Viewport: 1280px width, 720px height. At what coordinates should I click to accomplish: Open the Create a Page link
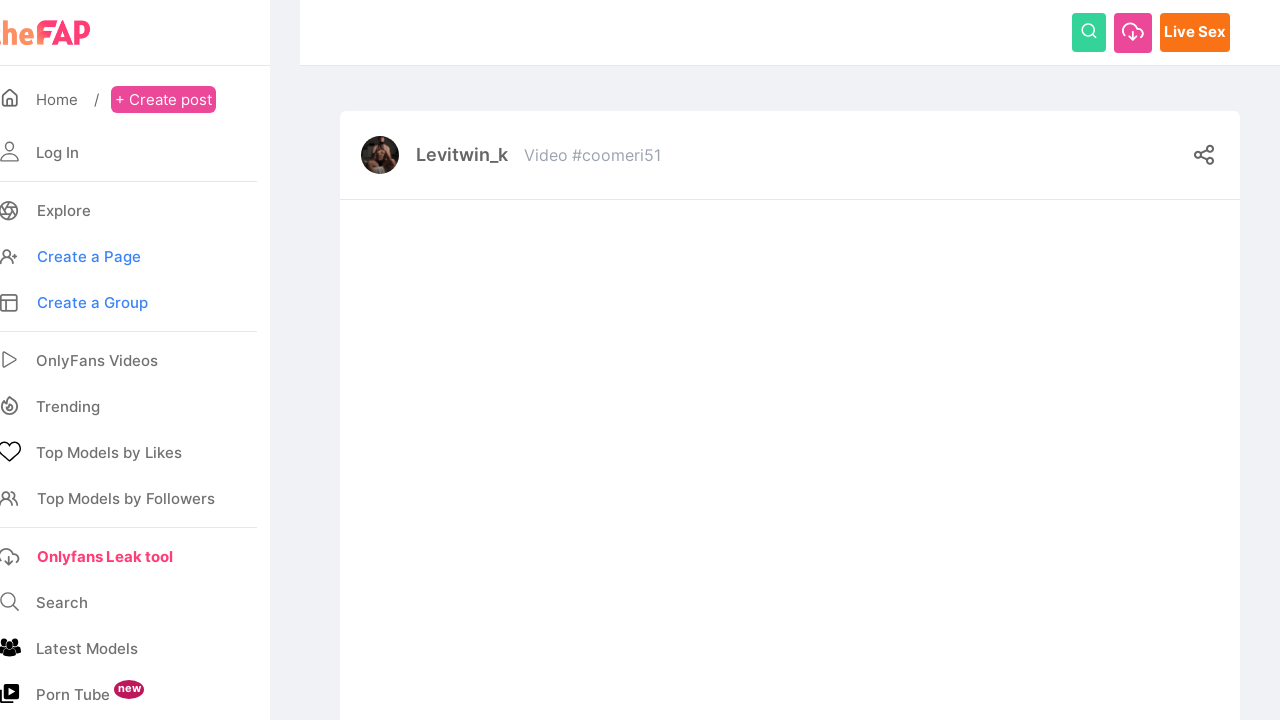click(89, 257)
